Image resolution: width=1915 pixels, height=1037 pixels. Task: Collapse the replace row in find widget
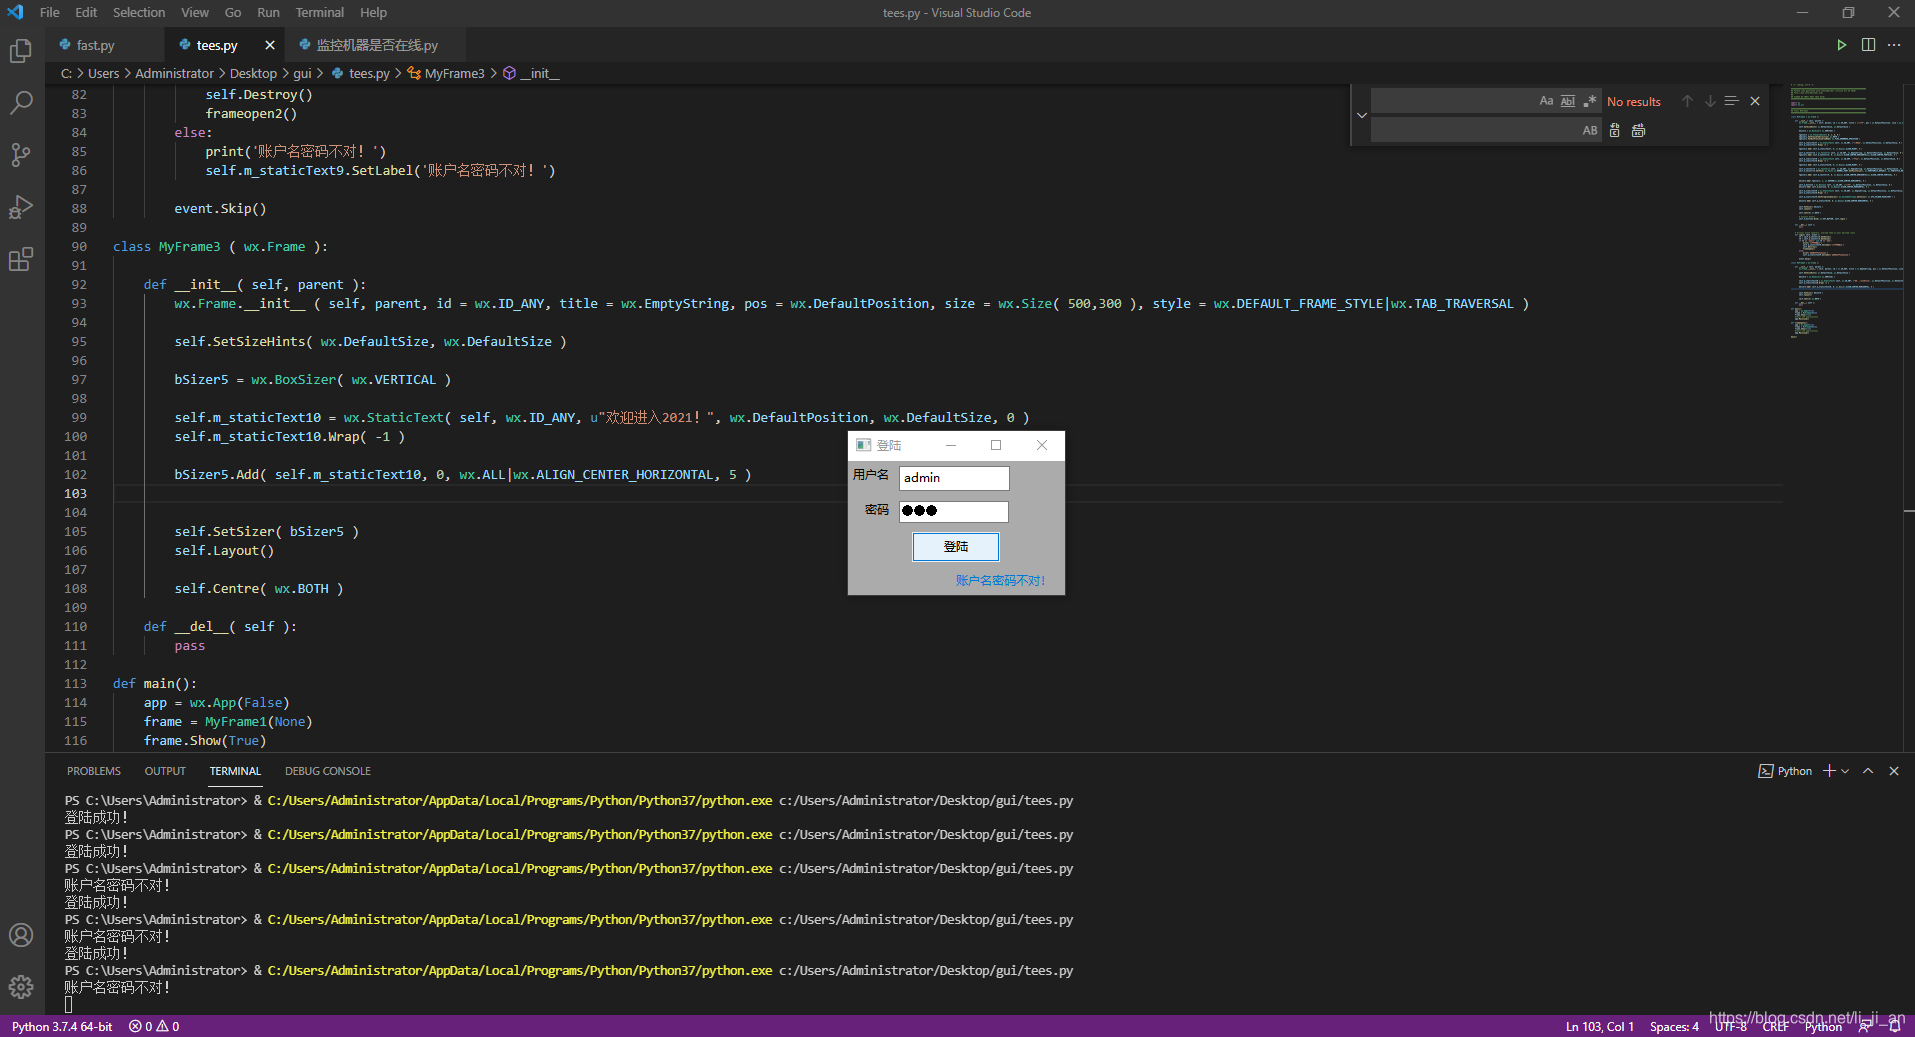coord(1361,115)
